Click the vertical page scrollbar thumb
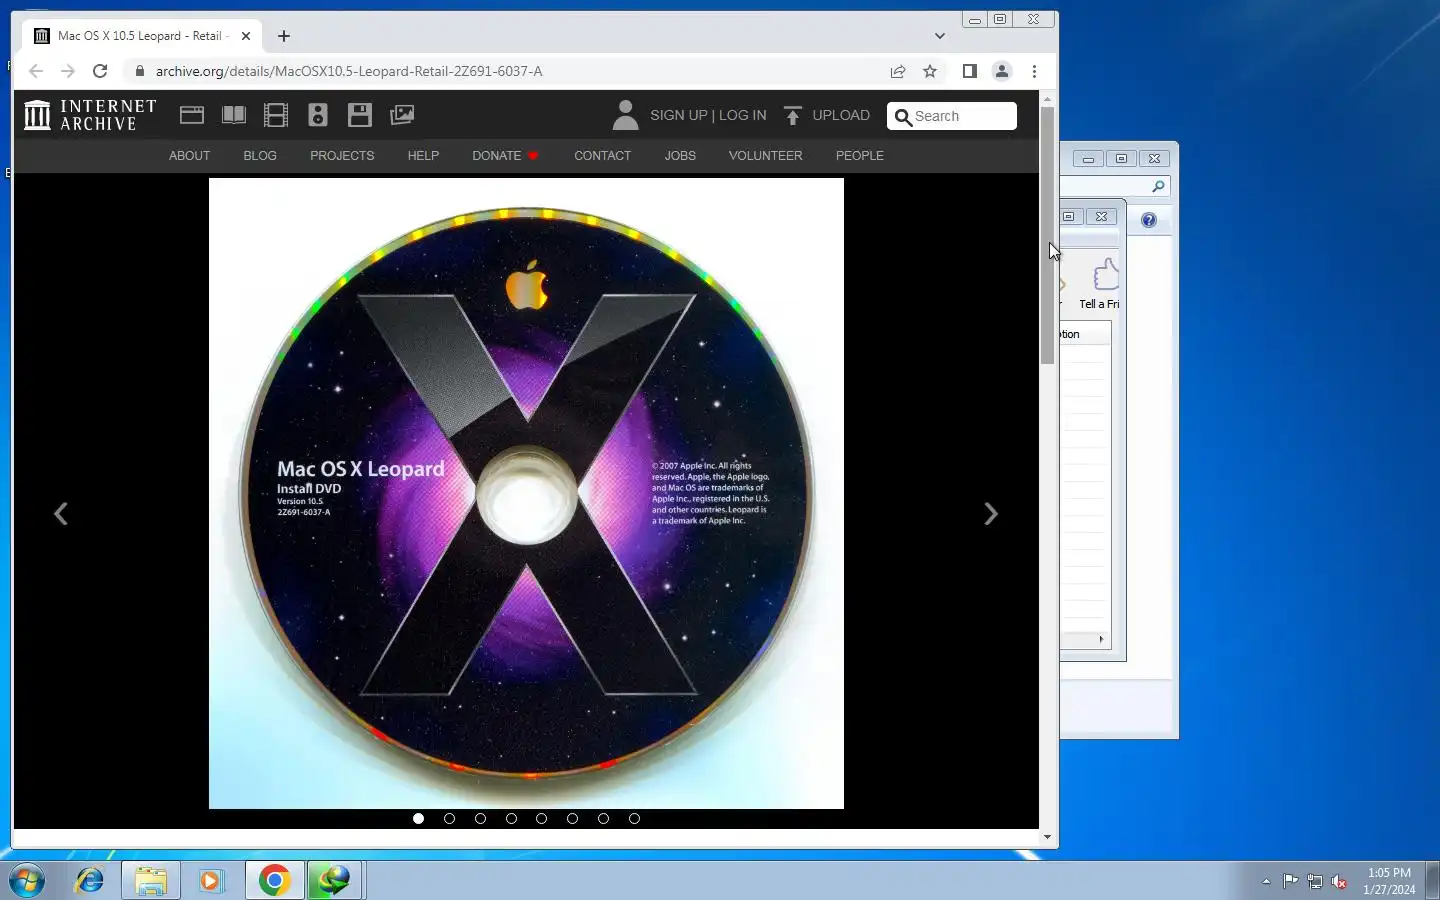This screenshot has height=900, width=1440. tap(1047, 235)
